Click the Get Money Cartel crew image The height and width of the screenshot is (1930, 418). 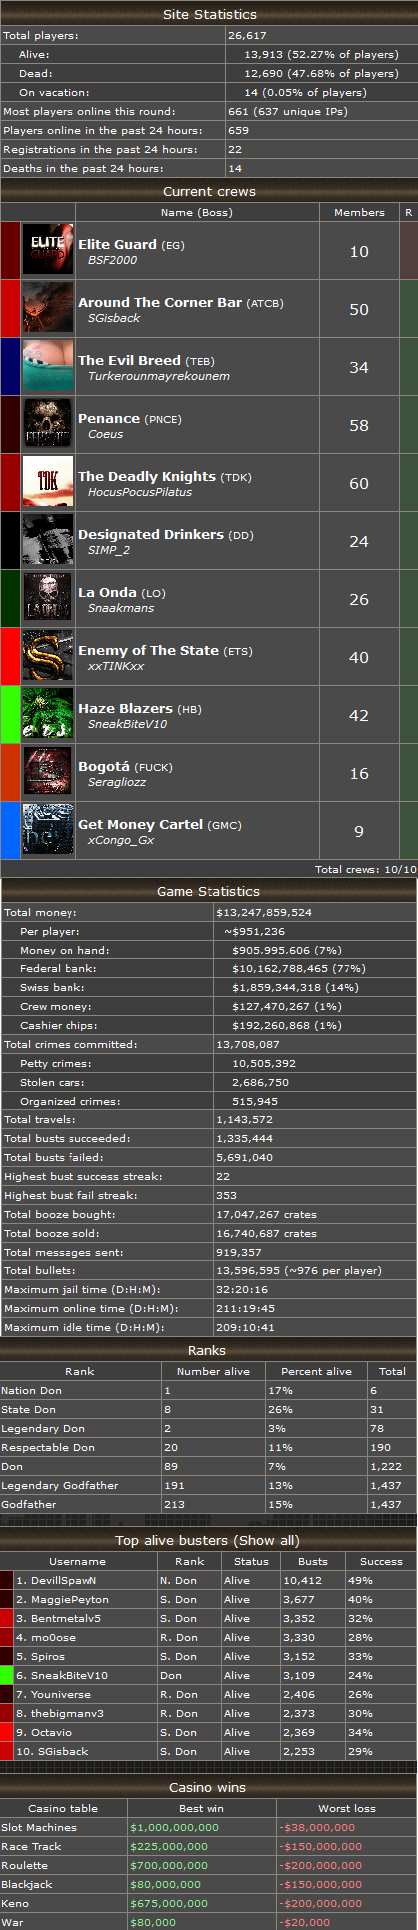48,831
